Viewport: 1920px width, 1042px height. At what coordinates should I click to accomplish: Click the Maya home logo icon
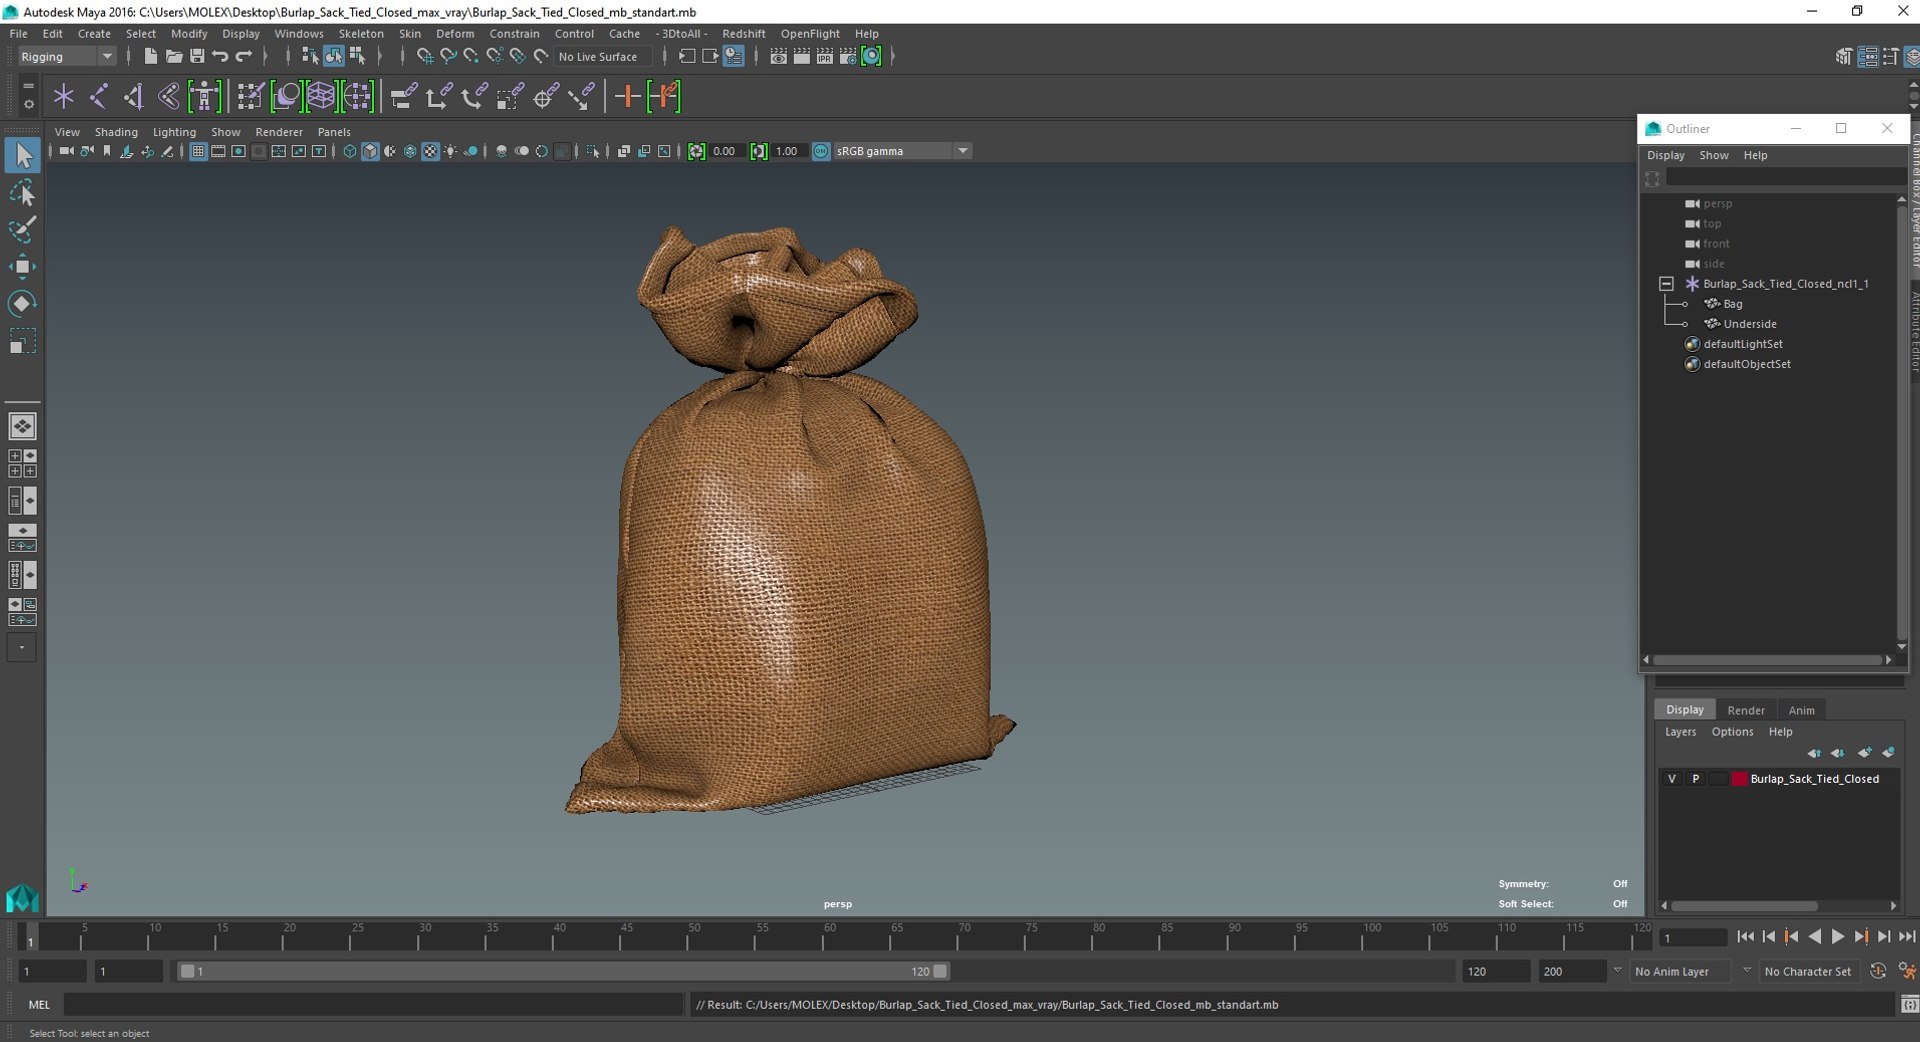click(x=22, y=898)
